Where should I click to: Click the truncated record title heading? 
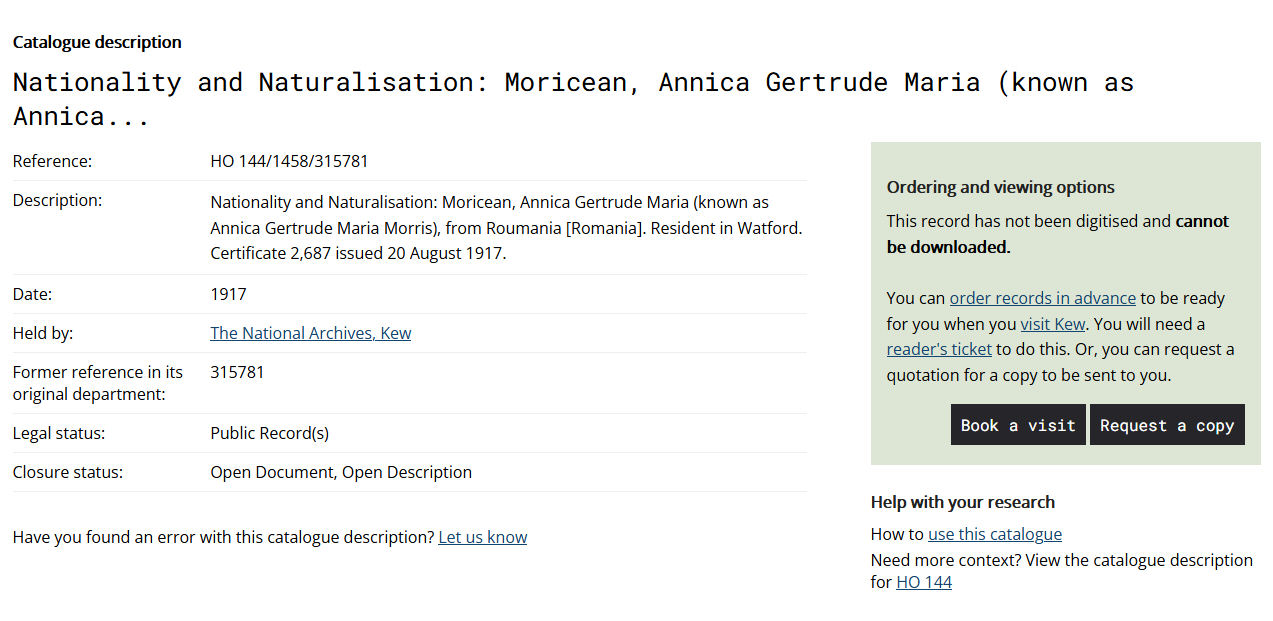click(x=573, y=98)
